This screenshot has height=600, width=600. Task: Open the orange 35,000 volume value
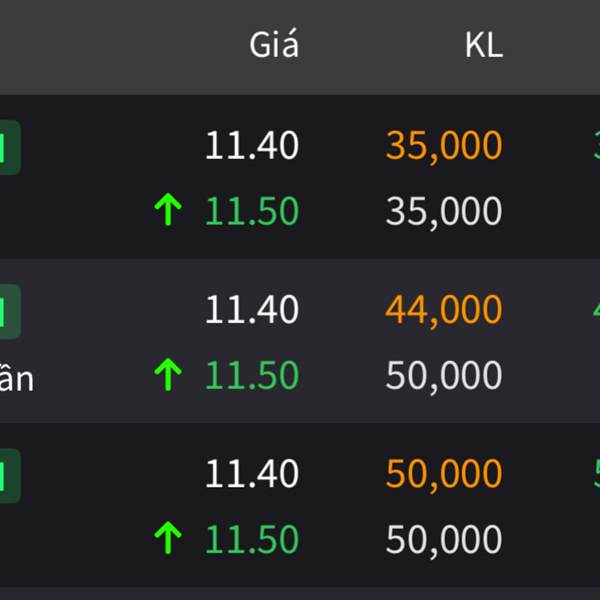click(444, 147)
